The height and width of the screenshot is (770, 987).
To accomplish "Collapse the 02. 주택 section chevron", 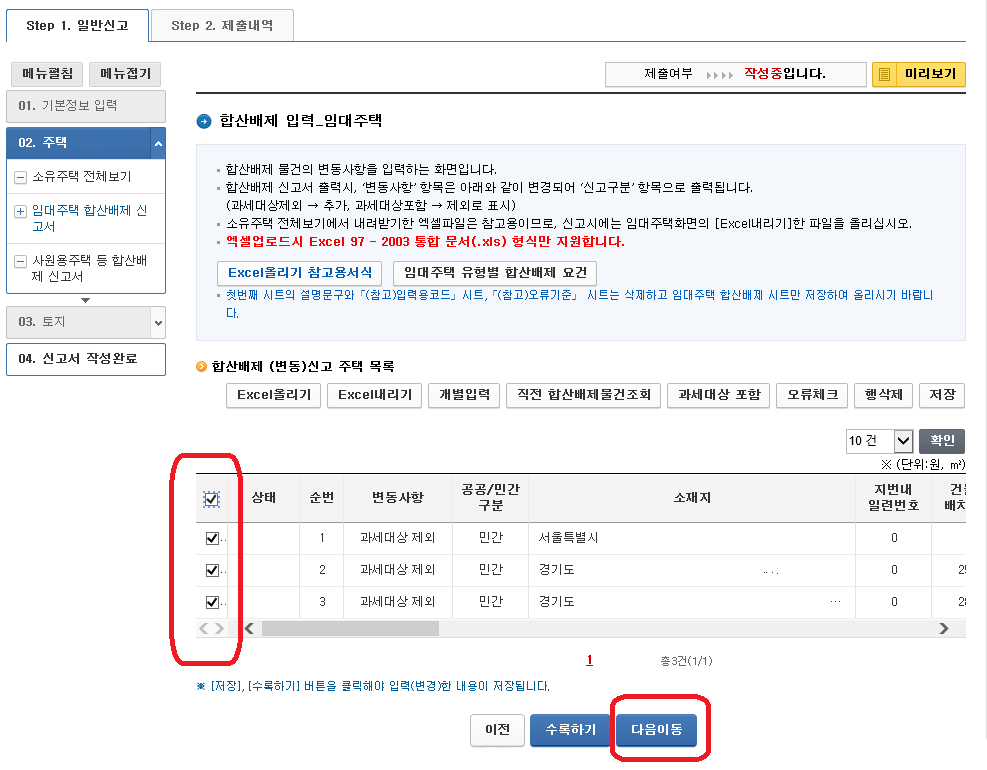I will (160, 142).
